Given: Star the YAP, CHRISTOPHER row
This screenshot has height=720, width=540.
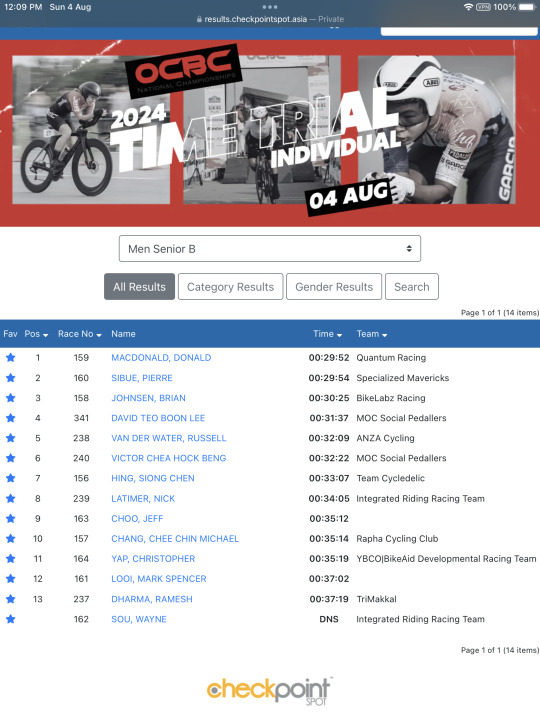Looking at the screenshot, I should pos(11,559).
